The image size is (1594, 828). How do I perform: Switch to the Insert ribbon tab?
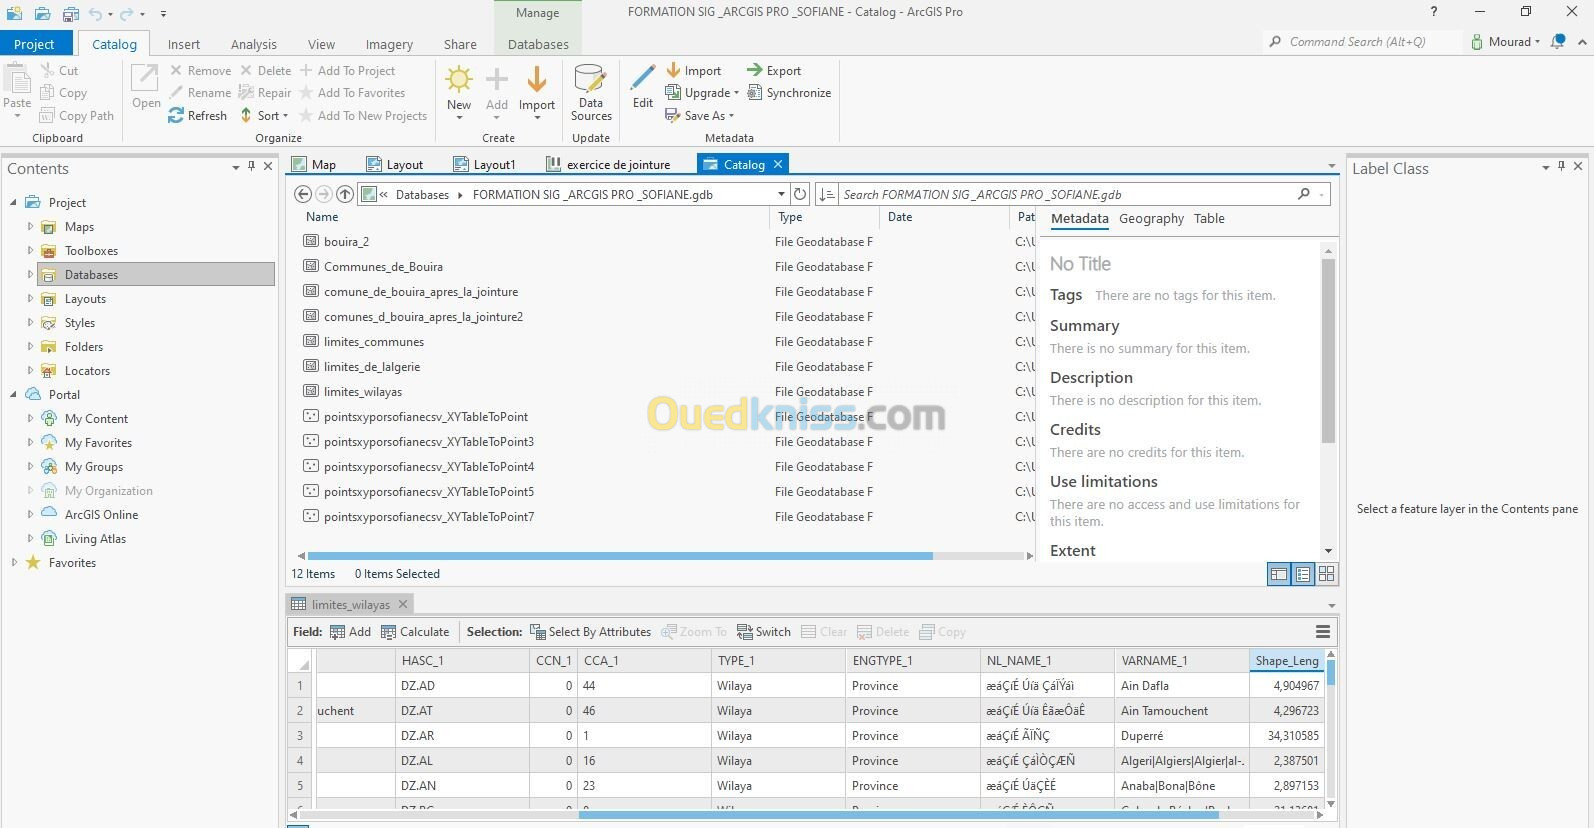184,44
